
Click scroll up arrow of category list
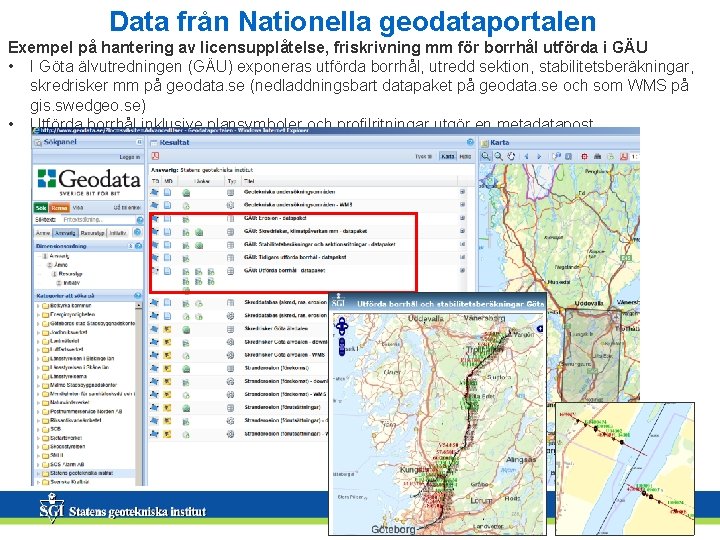[x=139, y=305]
